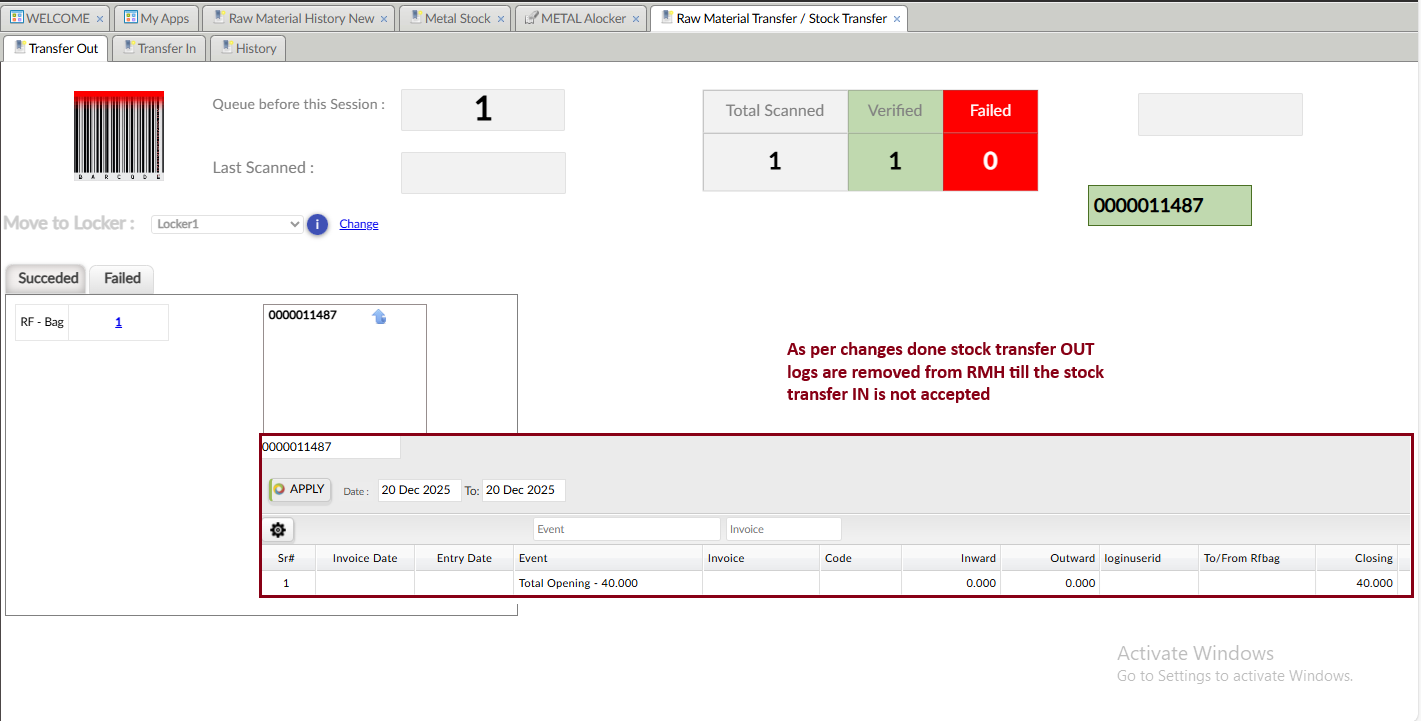This screenshot has width=1421, height=721.
Task: Open the History tab
Action: pos(248,48)
